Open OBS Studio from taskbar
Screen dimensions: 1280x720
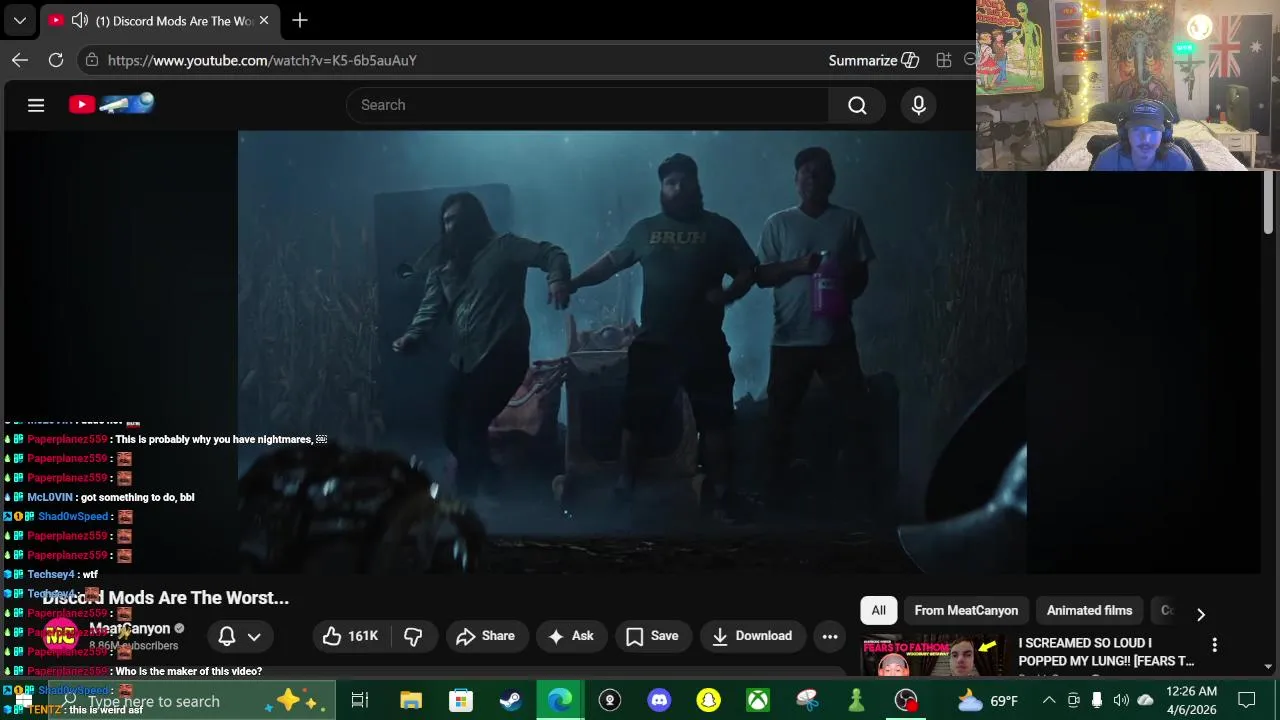[x=906, y=700]
